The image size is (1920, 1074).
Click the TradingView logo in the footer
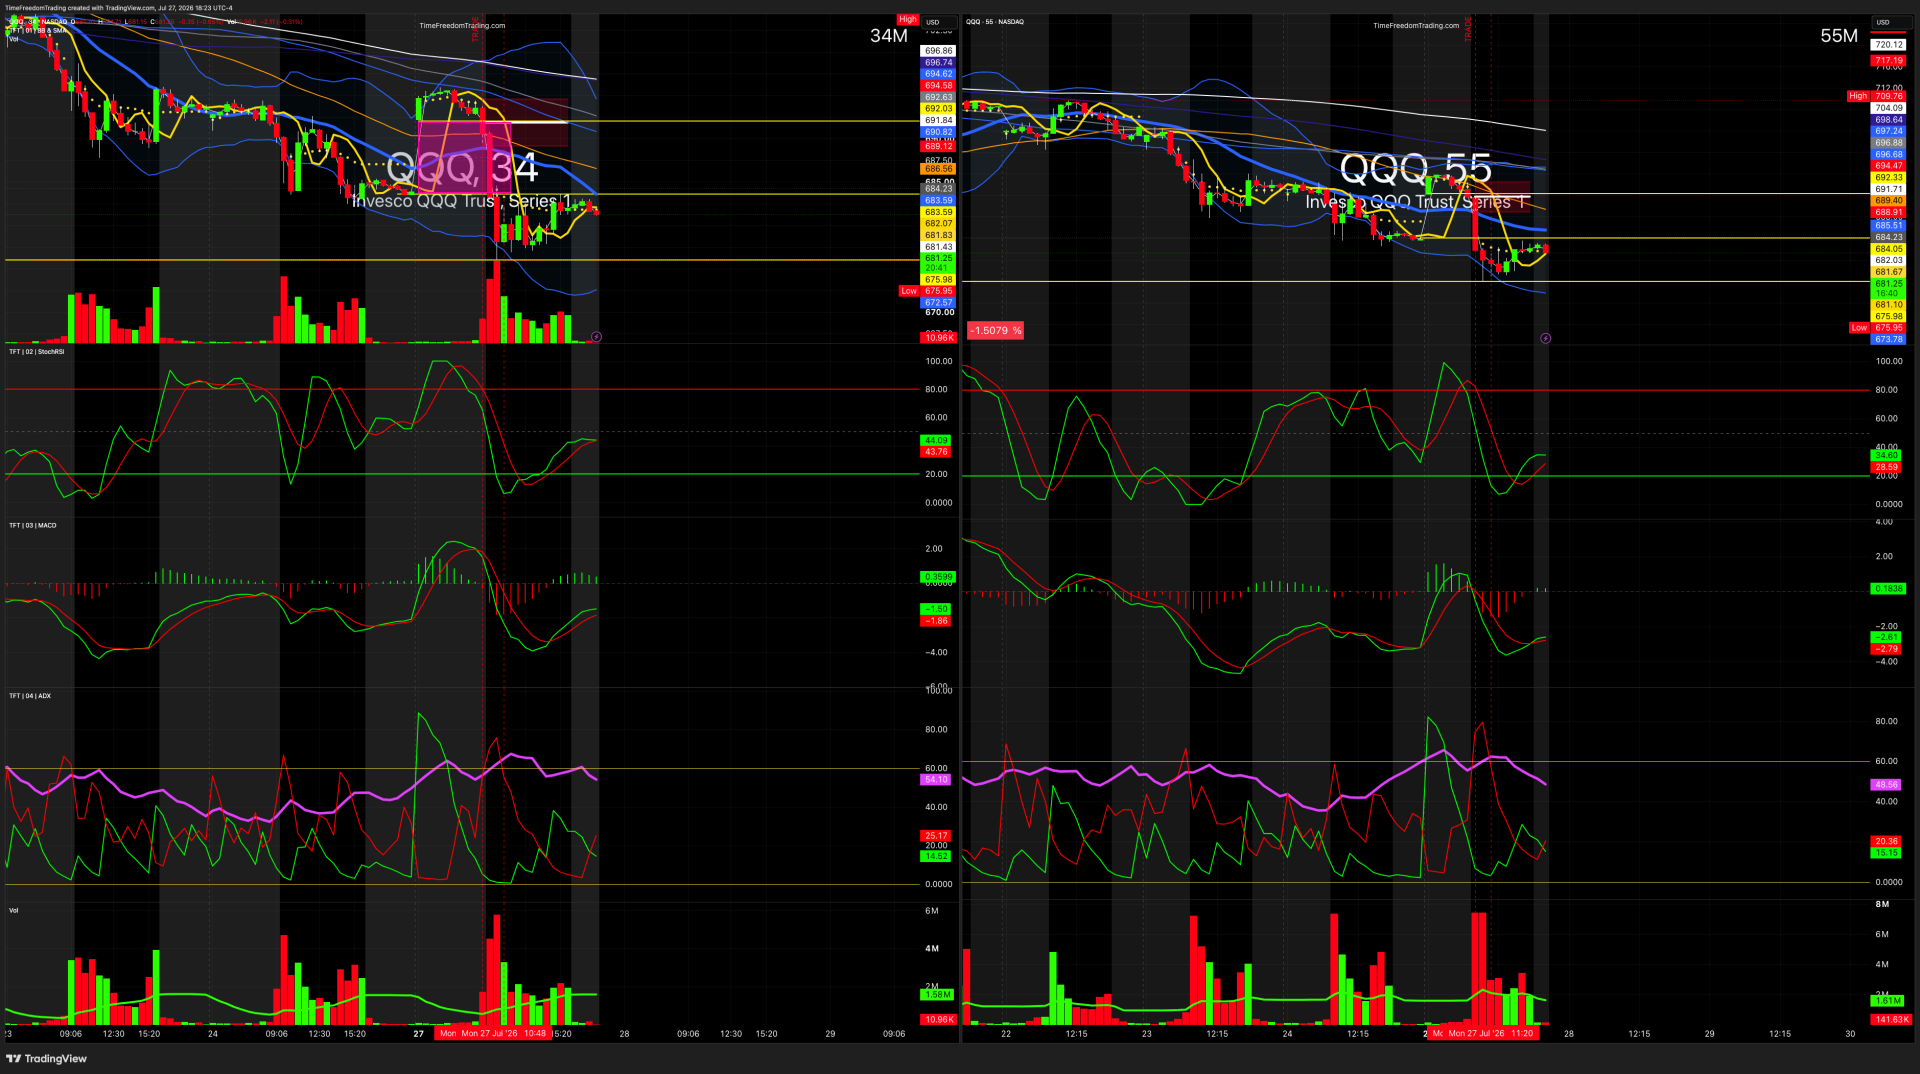tap(47, 1059)
